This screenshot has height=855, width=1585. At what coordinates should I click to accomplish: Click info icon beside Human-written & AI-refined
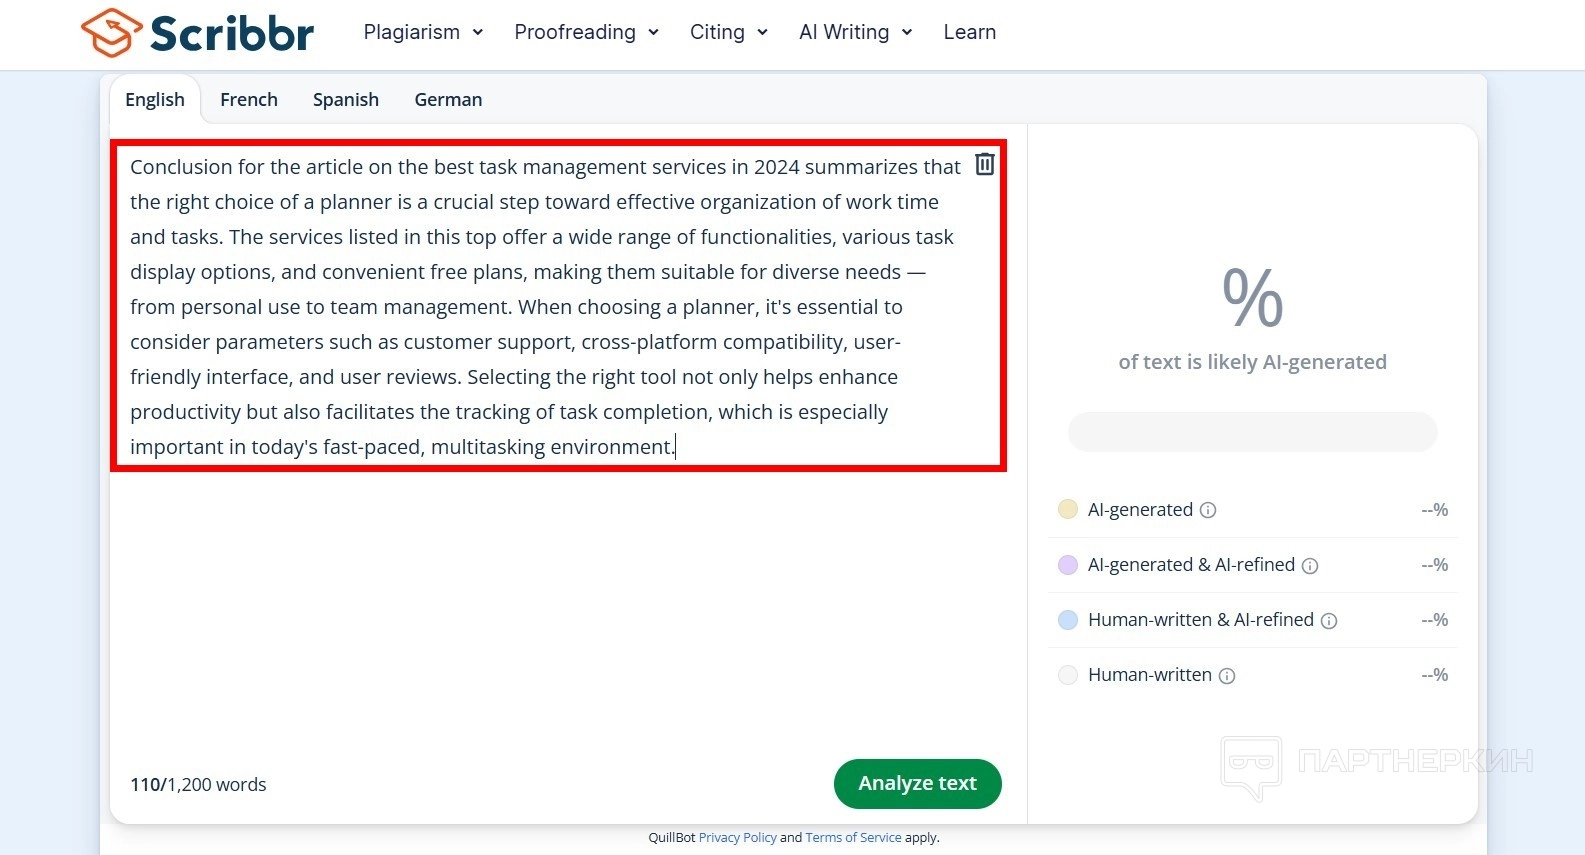pos(1329,621)
